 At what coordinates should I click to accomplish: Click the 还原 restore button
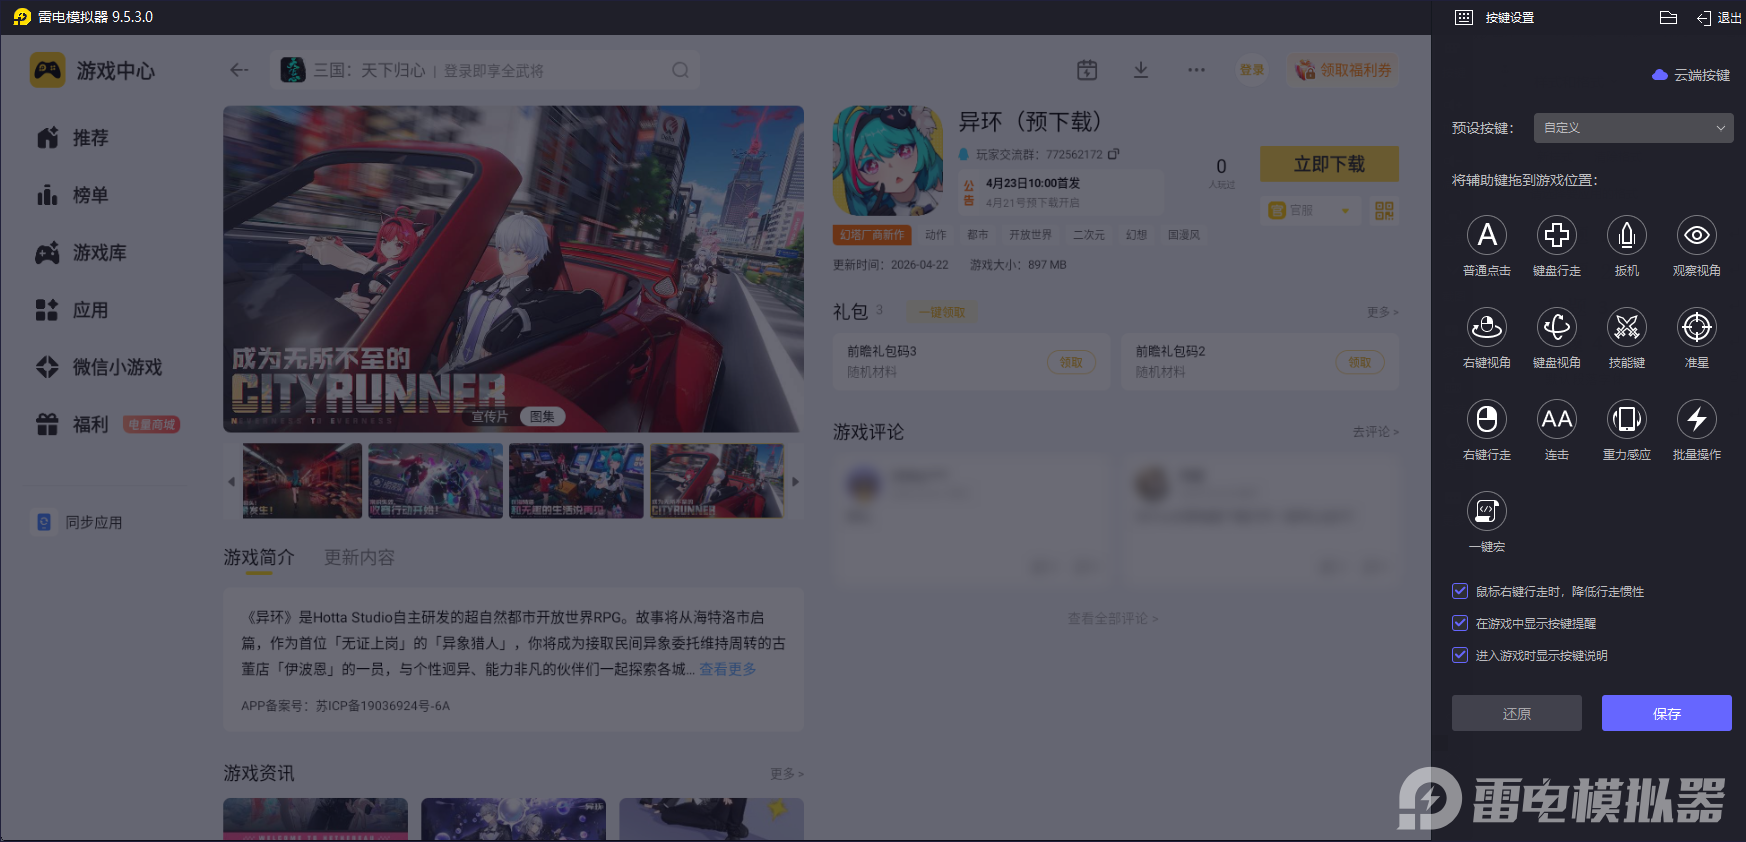[1517, 713]
